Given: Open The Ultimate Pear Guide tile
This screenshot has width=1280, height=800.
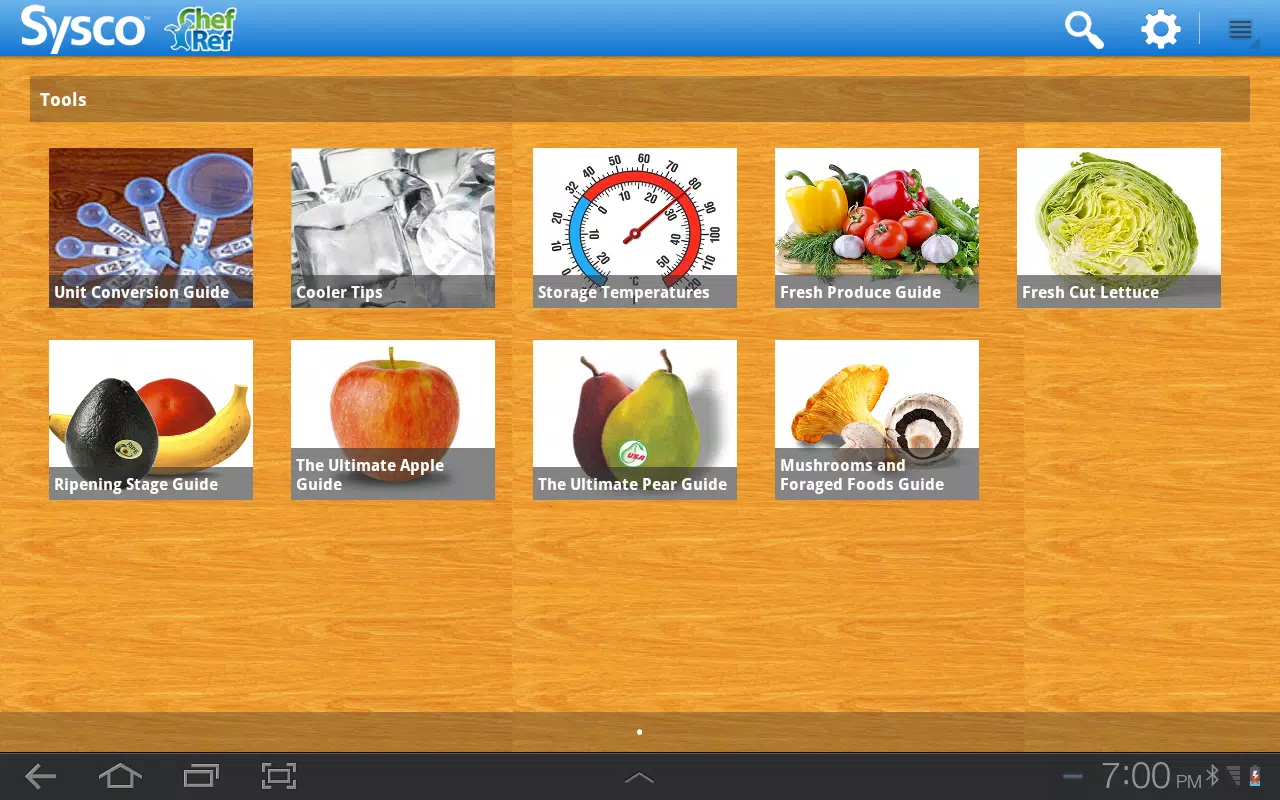Looking at the screenshot, I should [x=635, y=420].
